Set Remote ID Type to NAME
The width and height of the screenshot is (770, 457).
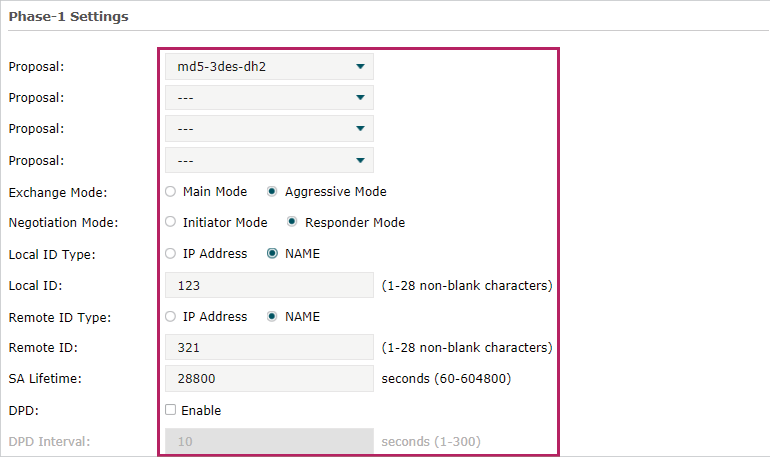point(272,317)
